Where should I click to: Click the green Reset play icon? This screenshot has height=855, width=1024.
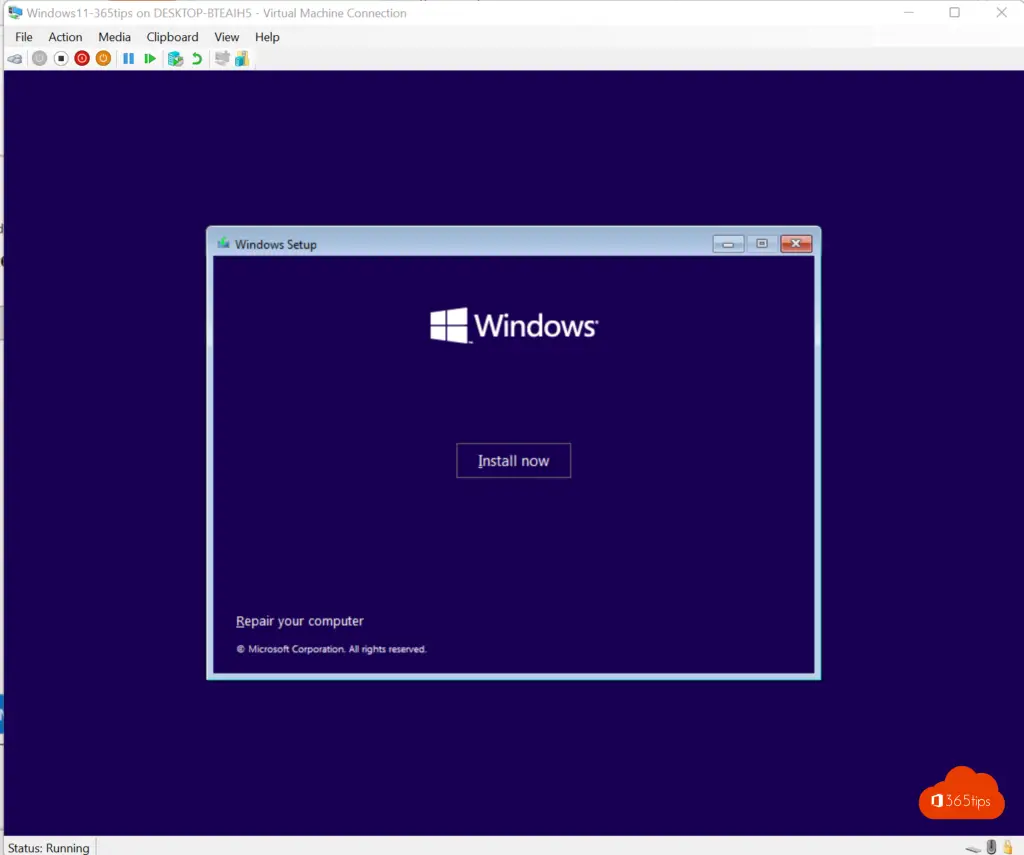tap(150, 59)
